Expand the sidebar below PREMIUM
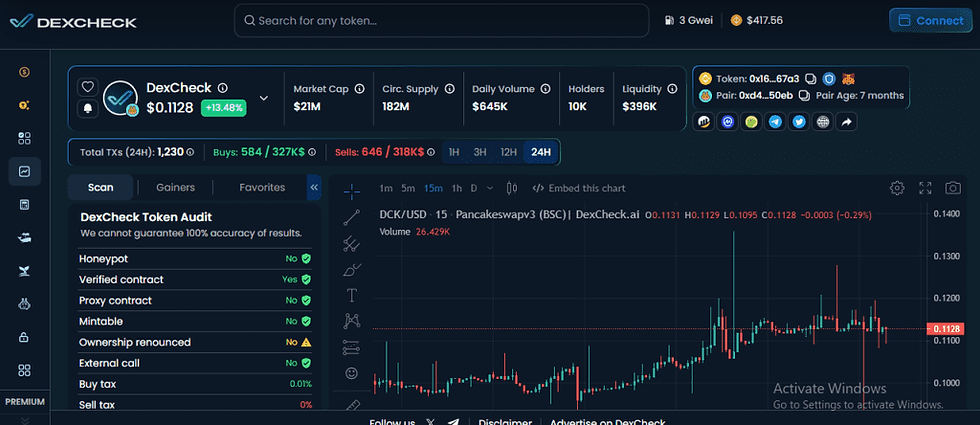The image size is (980, 425). coord(25,420)
